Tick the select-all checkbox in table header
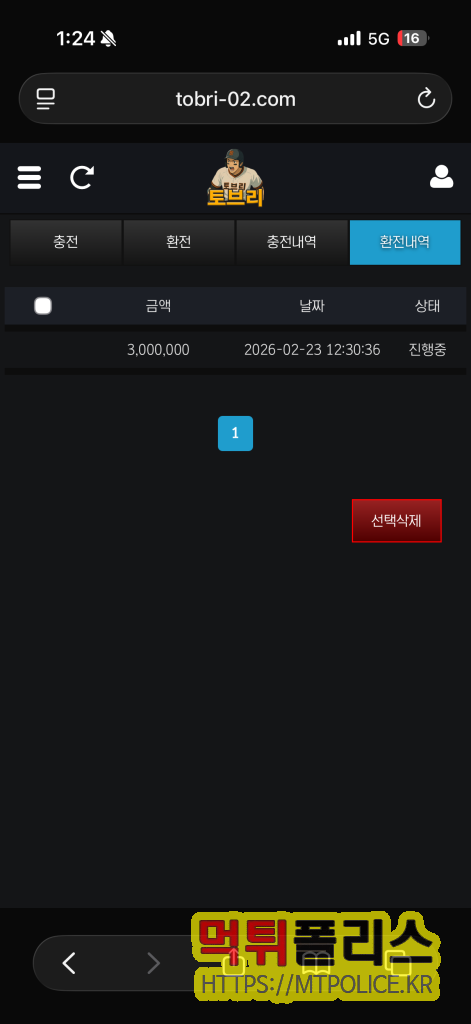This screenshot has height=1024, width=471. [43, 306]
